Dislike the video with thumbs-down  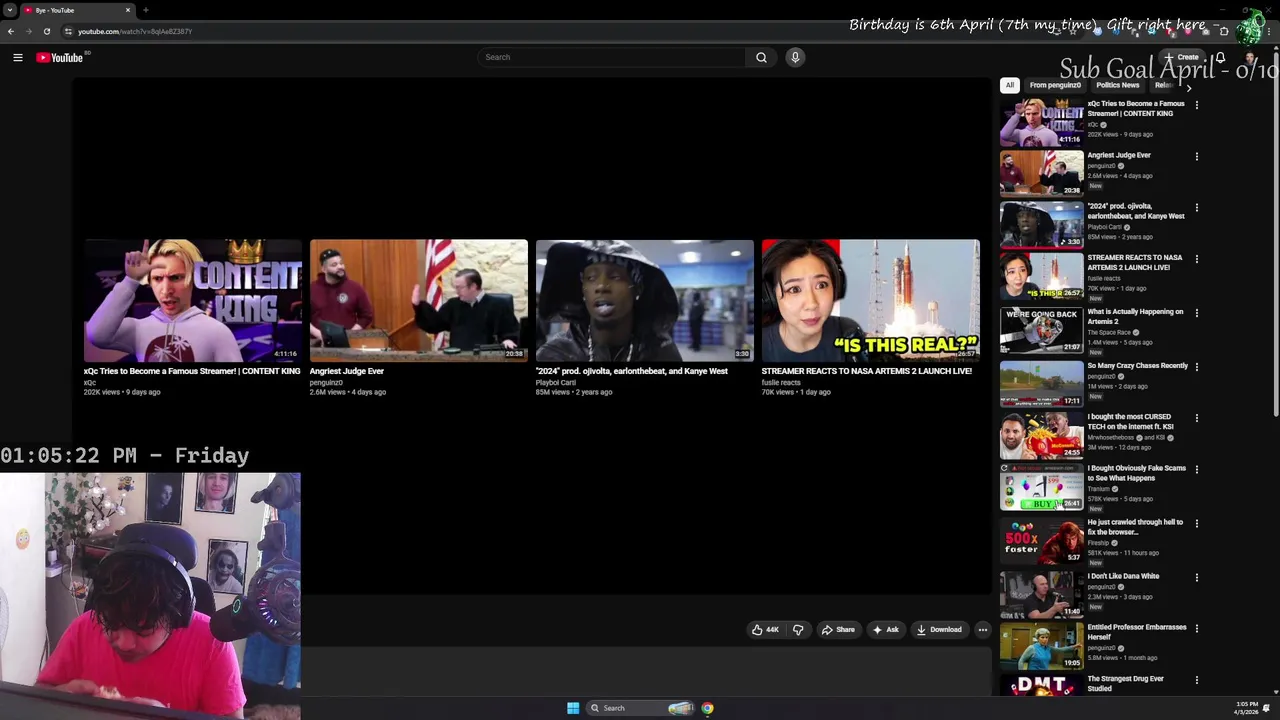798,630
